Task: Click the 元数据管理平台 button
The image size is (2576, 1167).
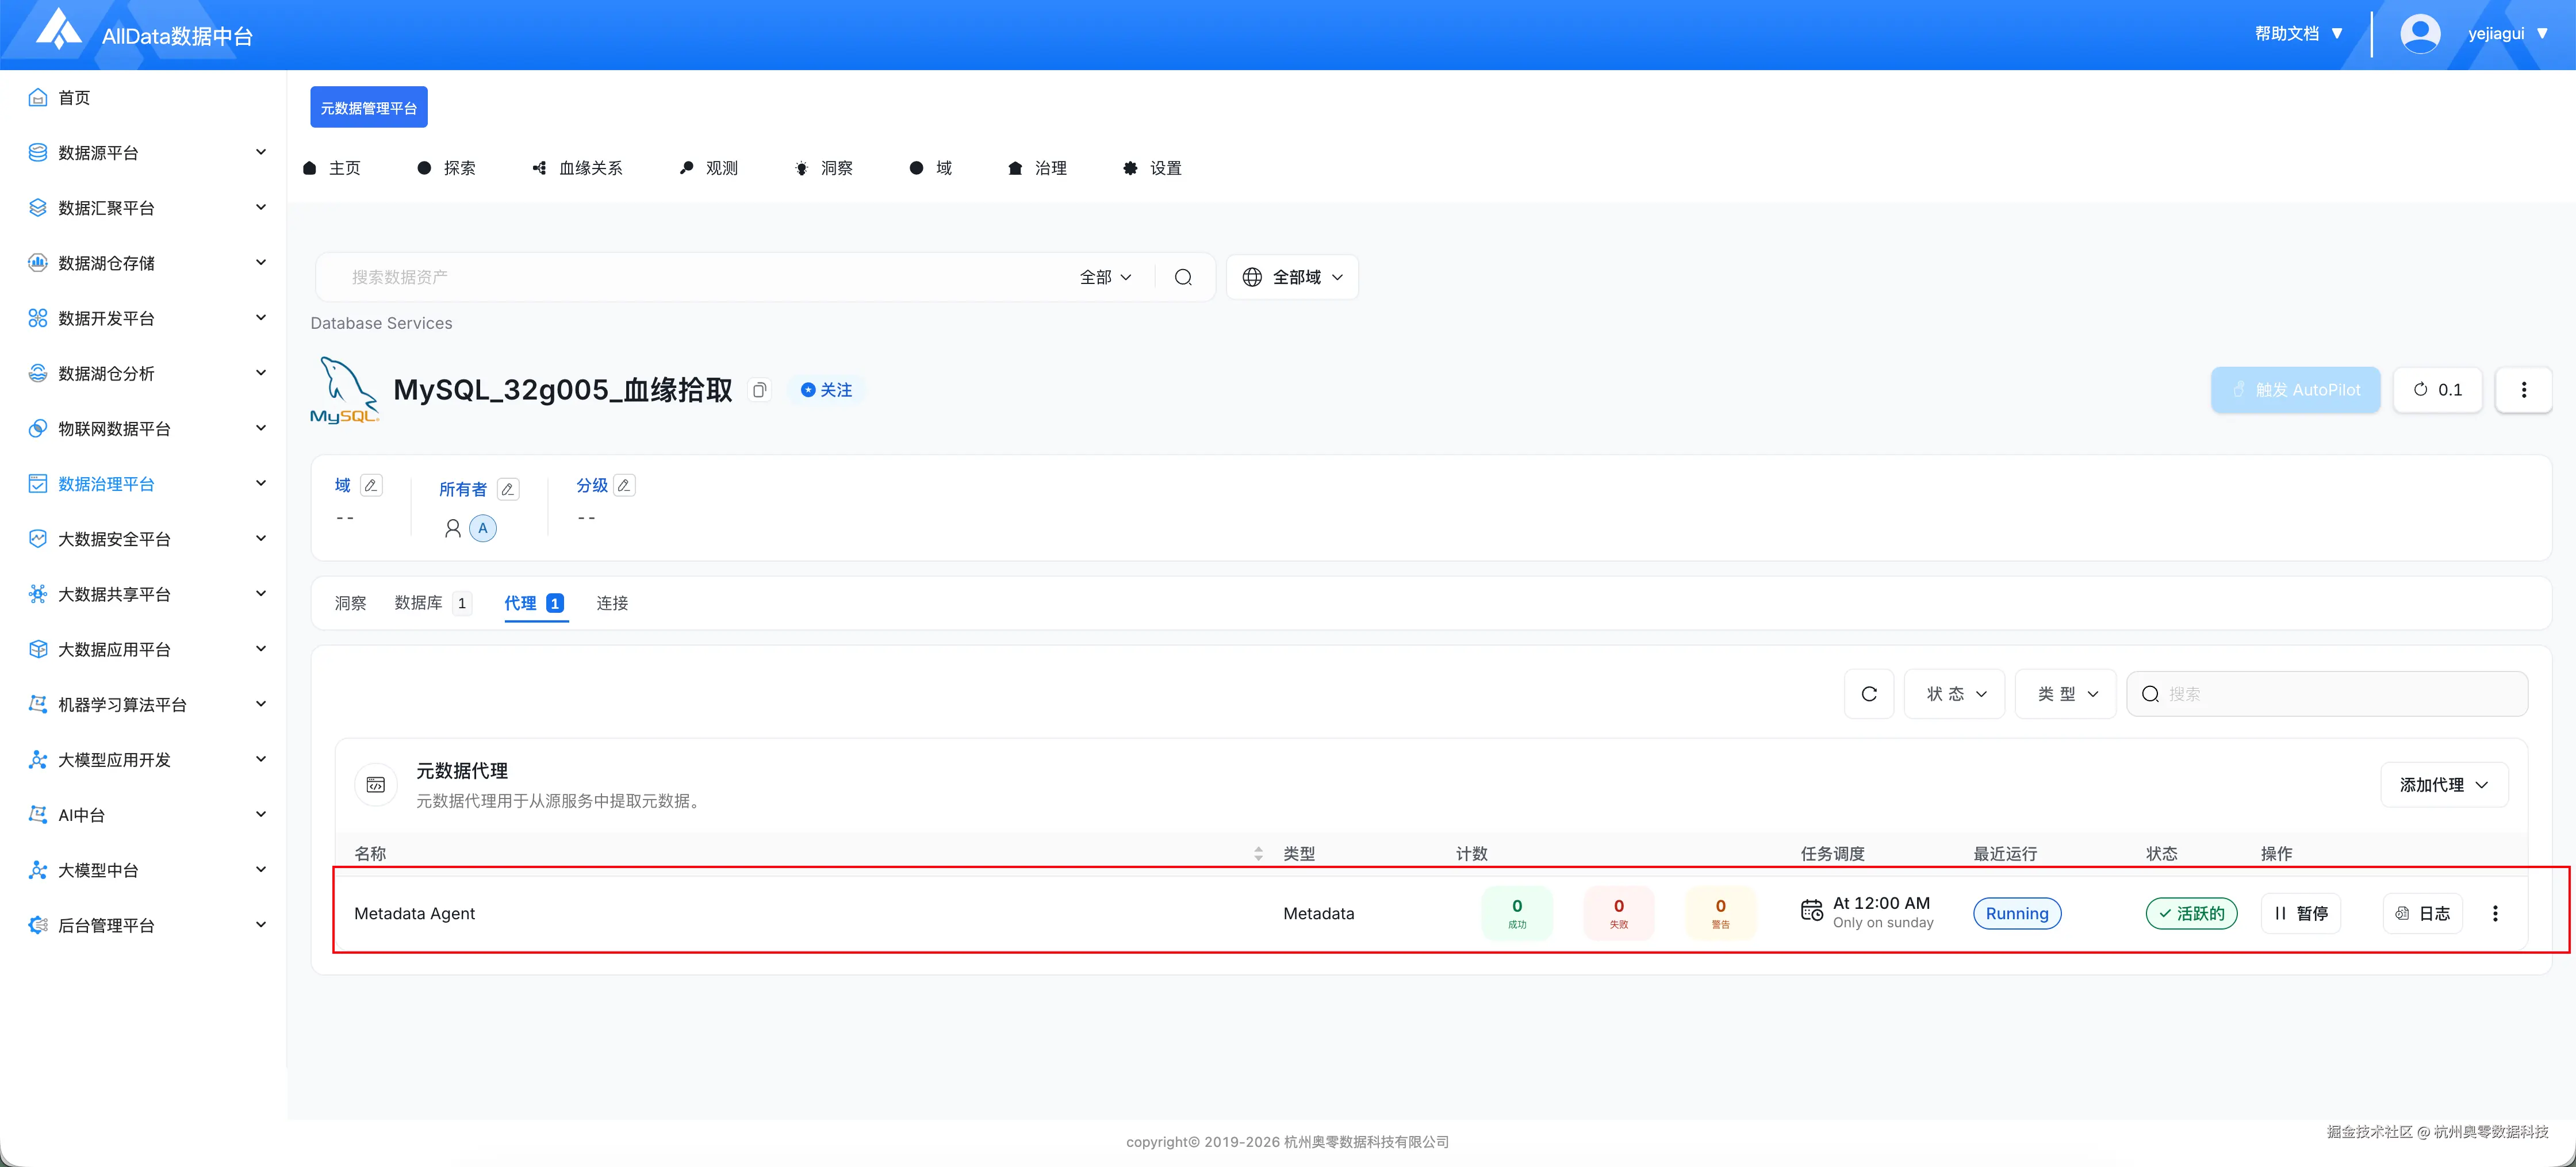Action: click(369, 107)
